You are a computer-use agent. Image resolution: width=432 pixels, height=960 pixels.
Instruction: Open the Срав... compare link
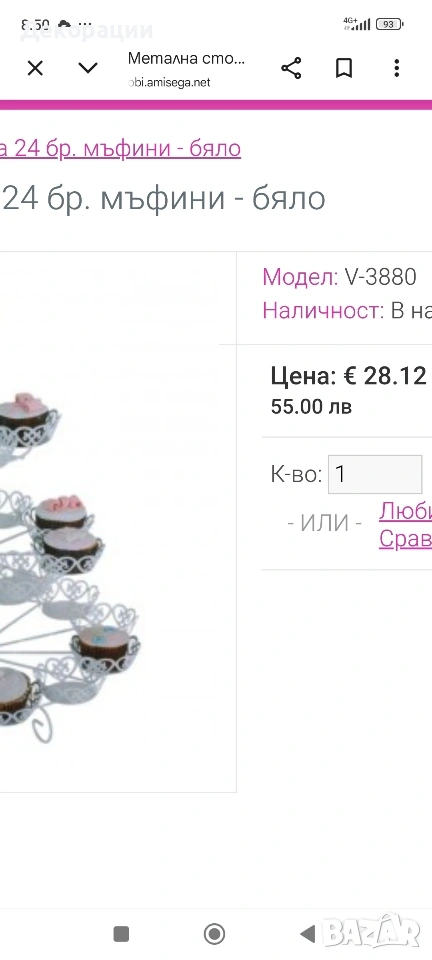406,539
